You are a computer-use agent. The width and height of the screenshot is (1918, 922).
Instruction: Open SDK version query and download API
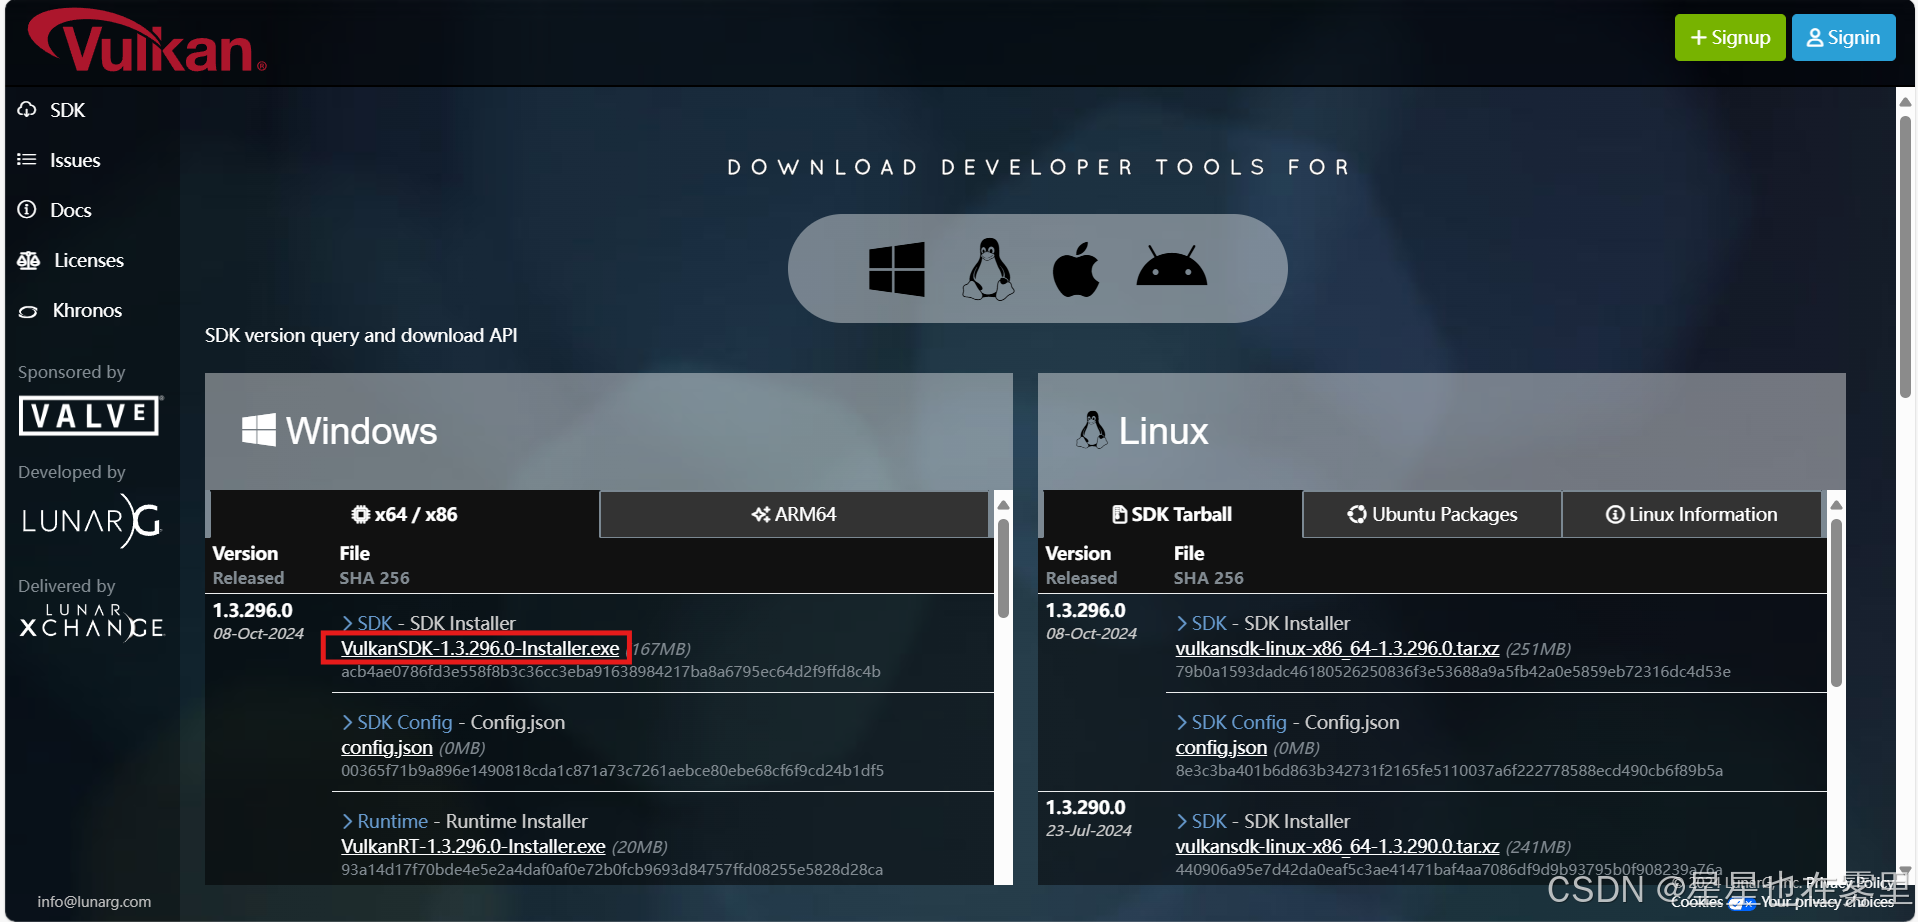click(361, 335)
